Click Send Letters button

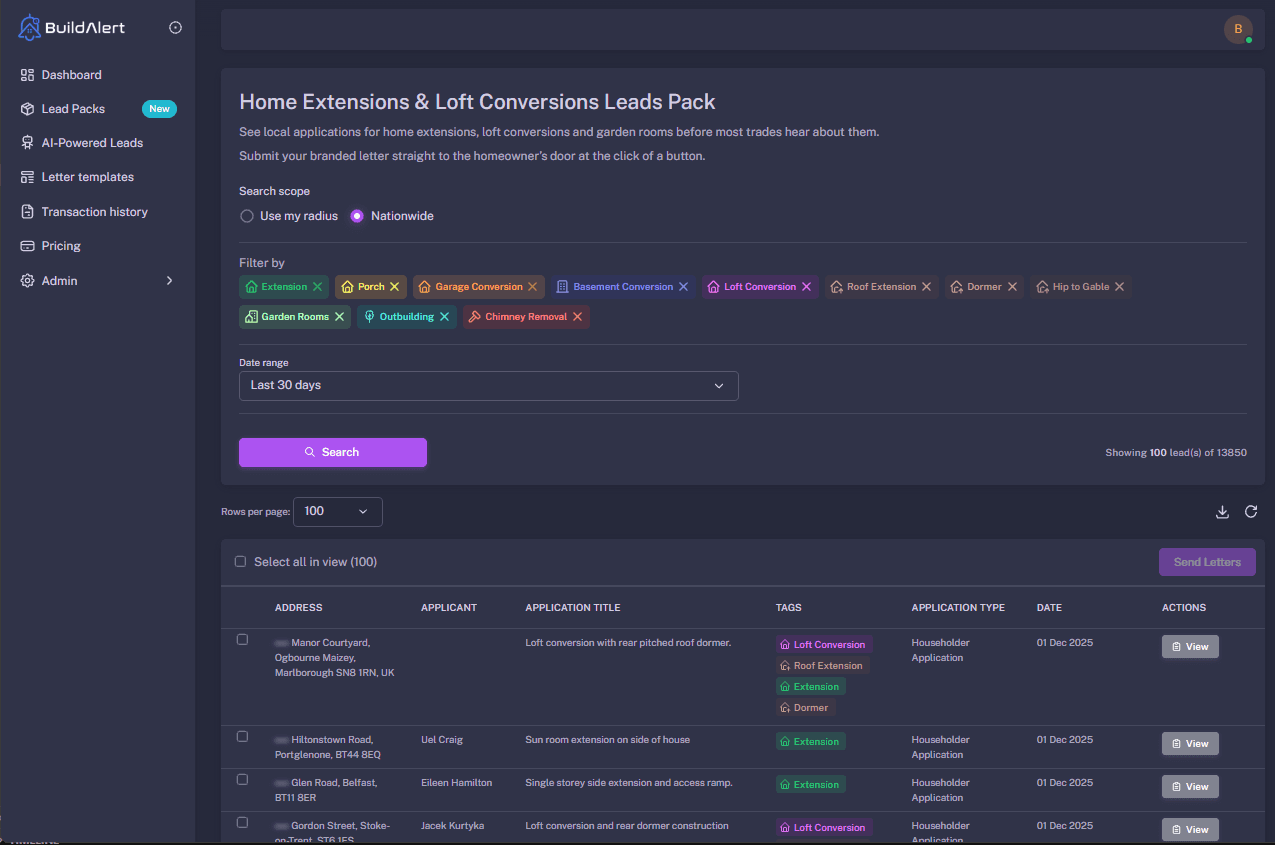[x=1206, y=561]
